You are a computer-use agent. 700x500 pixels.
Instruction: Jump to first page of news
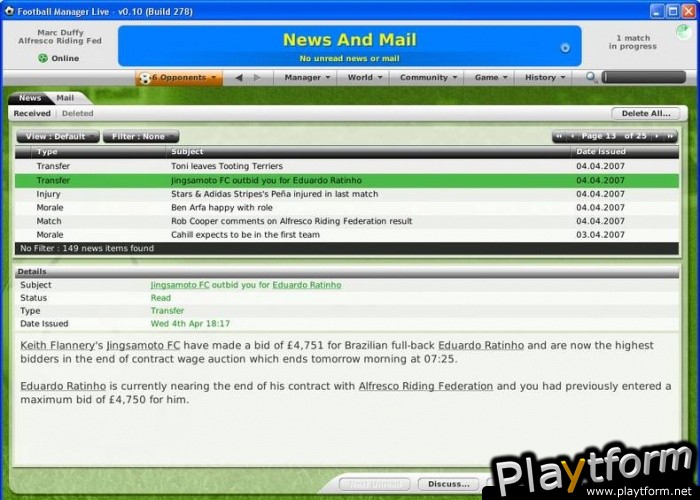pos(559,136)
